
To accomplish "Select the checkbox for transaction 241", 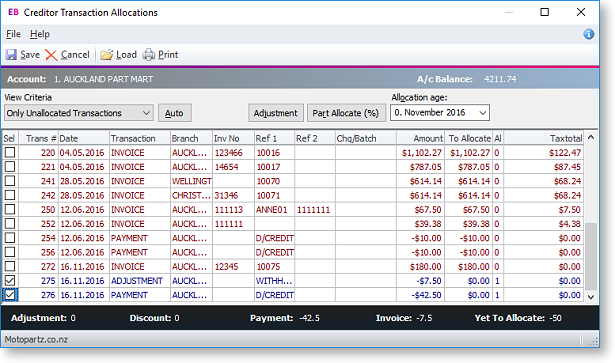I will point(10,181).
